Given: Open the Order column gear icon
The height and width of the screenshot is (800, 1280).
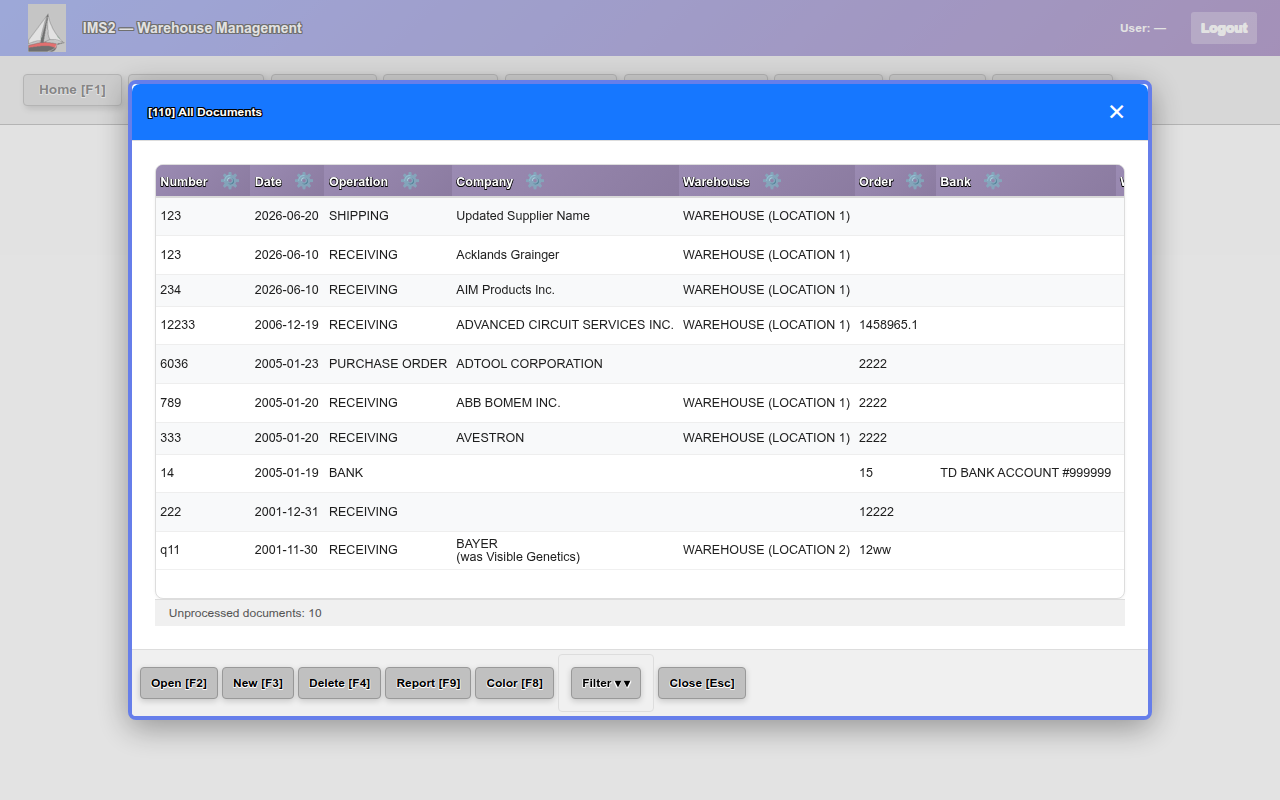Looking at the screenshot, I should click(x=915, y=181).
